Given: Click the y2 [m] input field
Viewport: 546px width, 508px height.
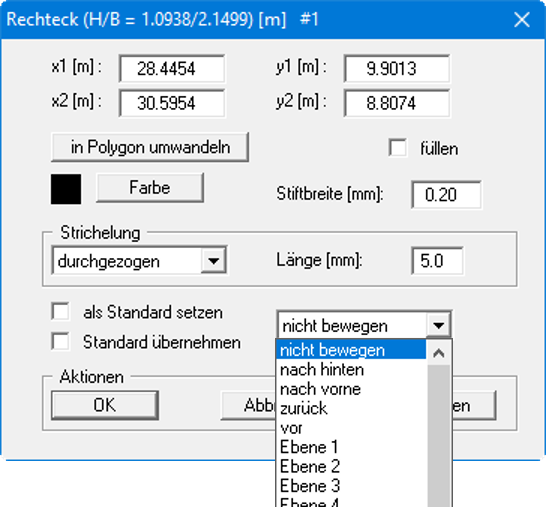Looking at the screenshot, I should tap(397, 103).
